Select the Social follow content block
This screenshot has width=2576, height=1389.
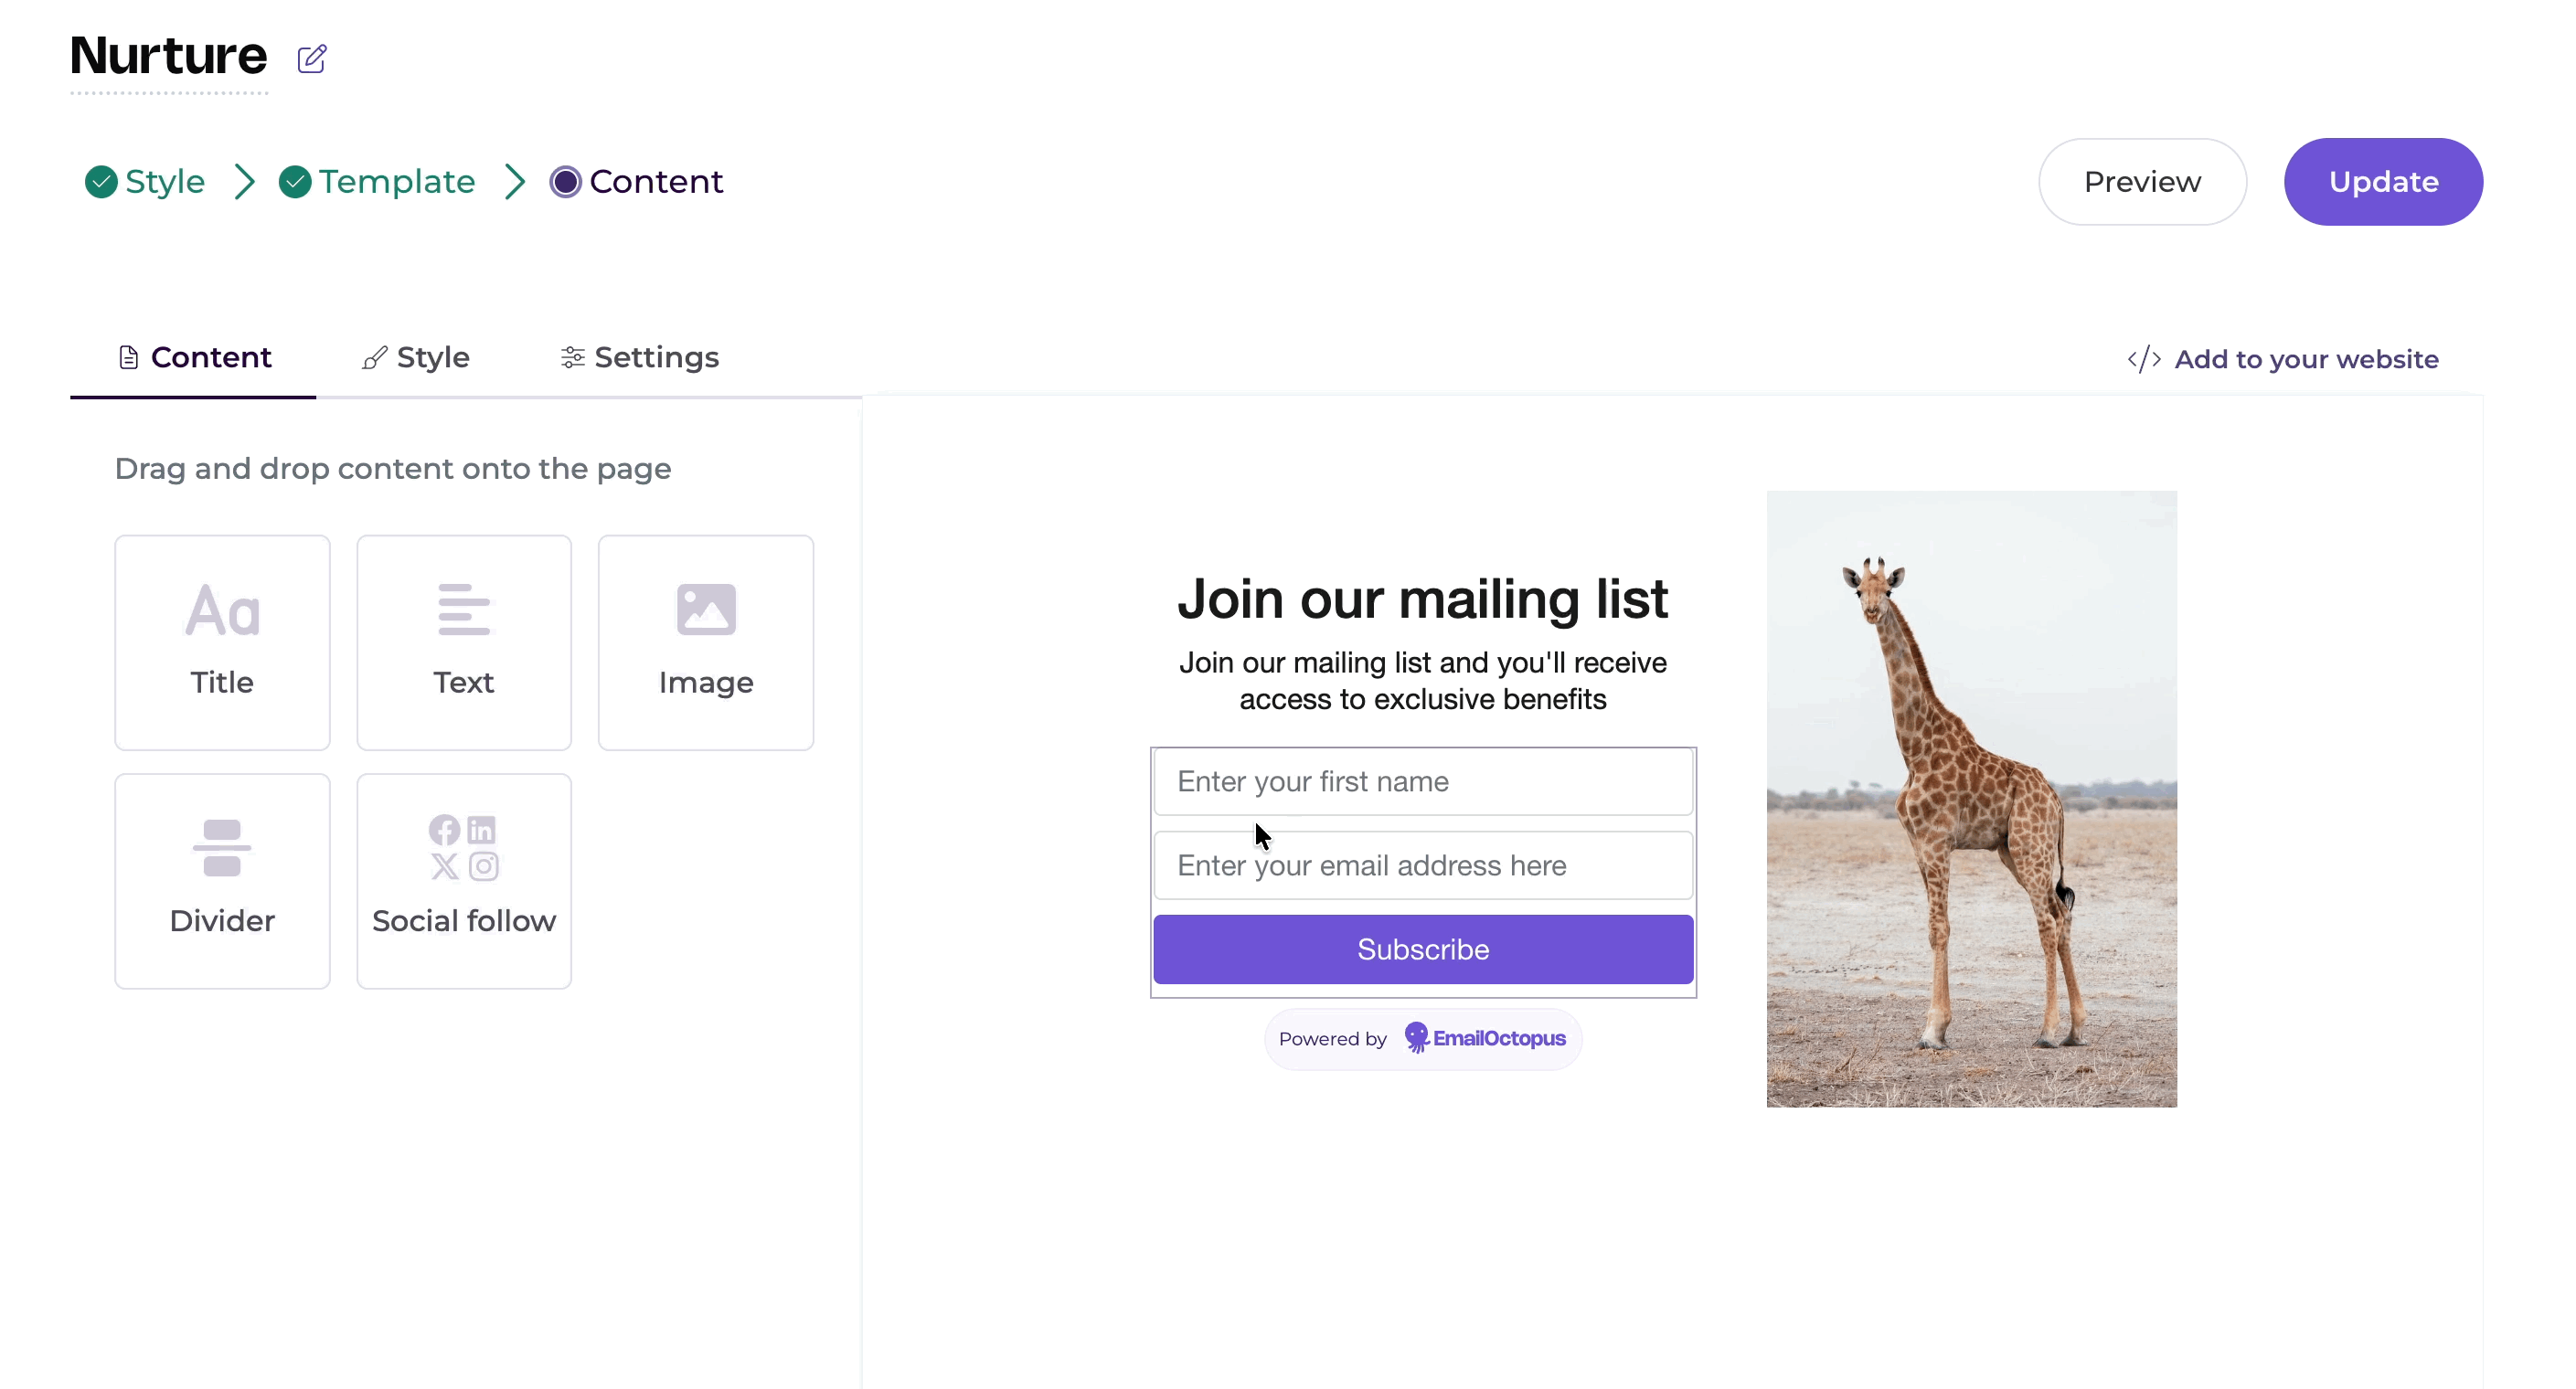click(x=464, y=881)
